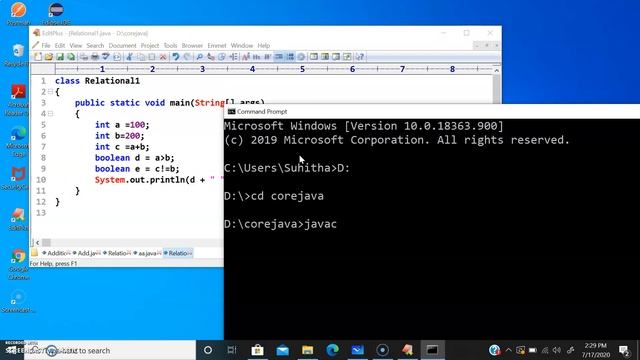Expand hidden system tray icons chevron
The width and height of the screenshot is (640, 360).
508,350
